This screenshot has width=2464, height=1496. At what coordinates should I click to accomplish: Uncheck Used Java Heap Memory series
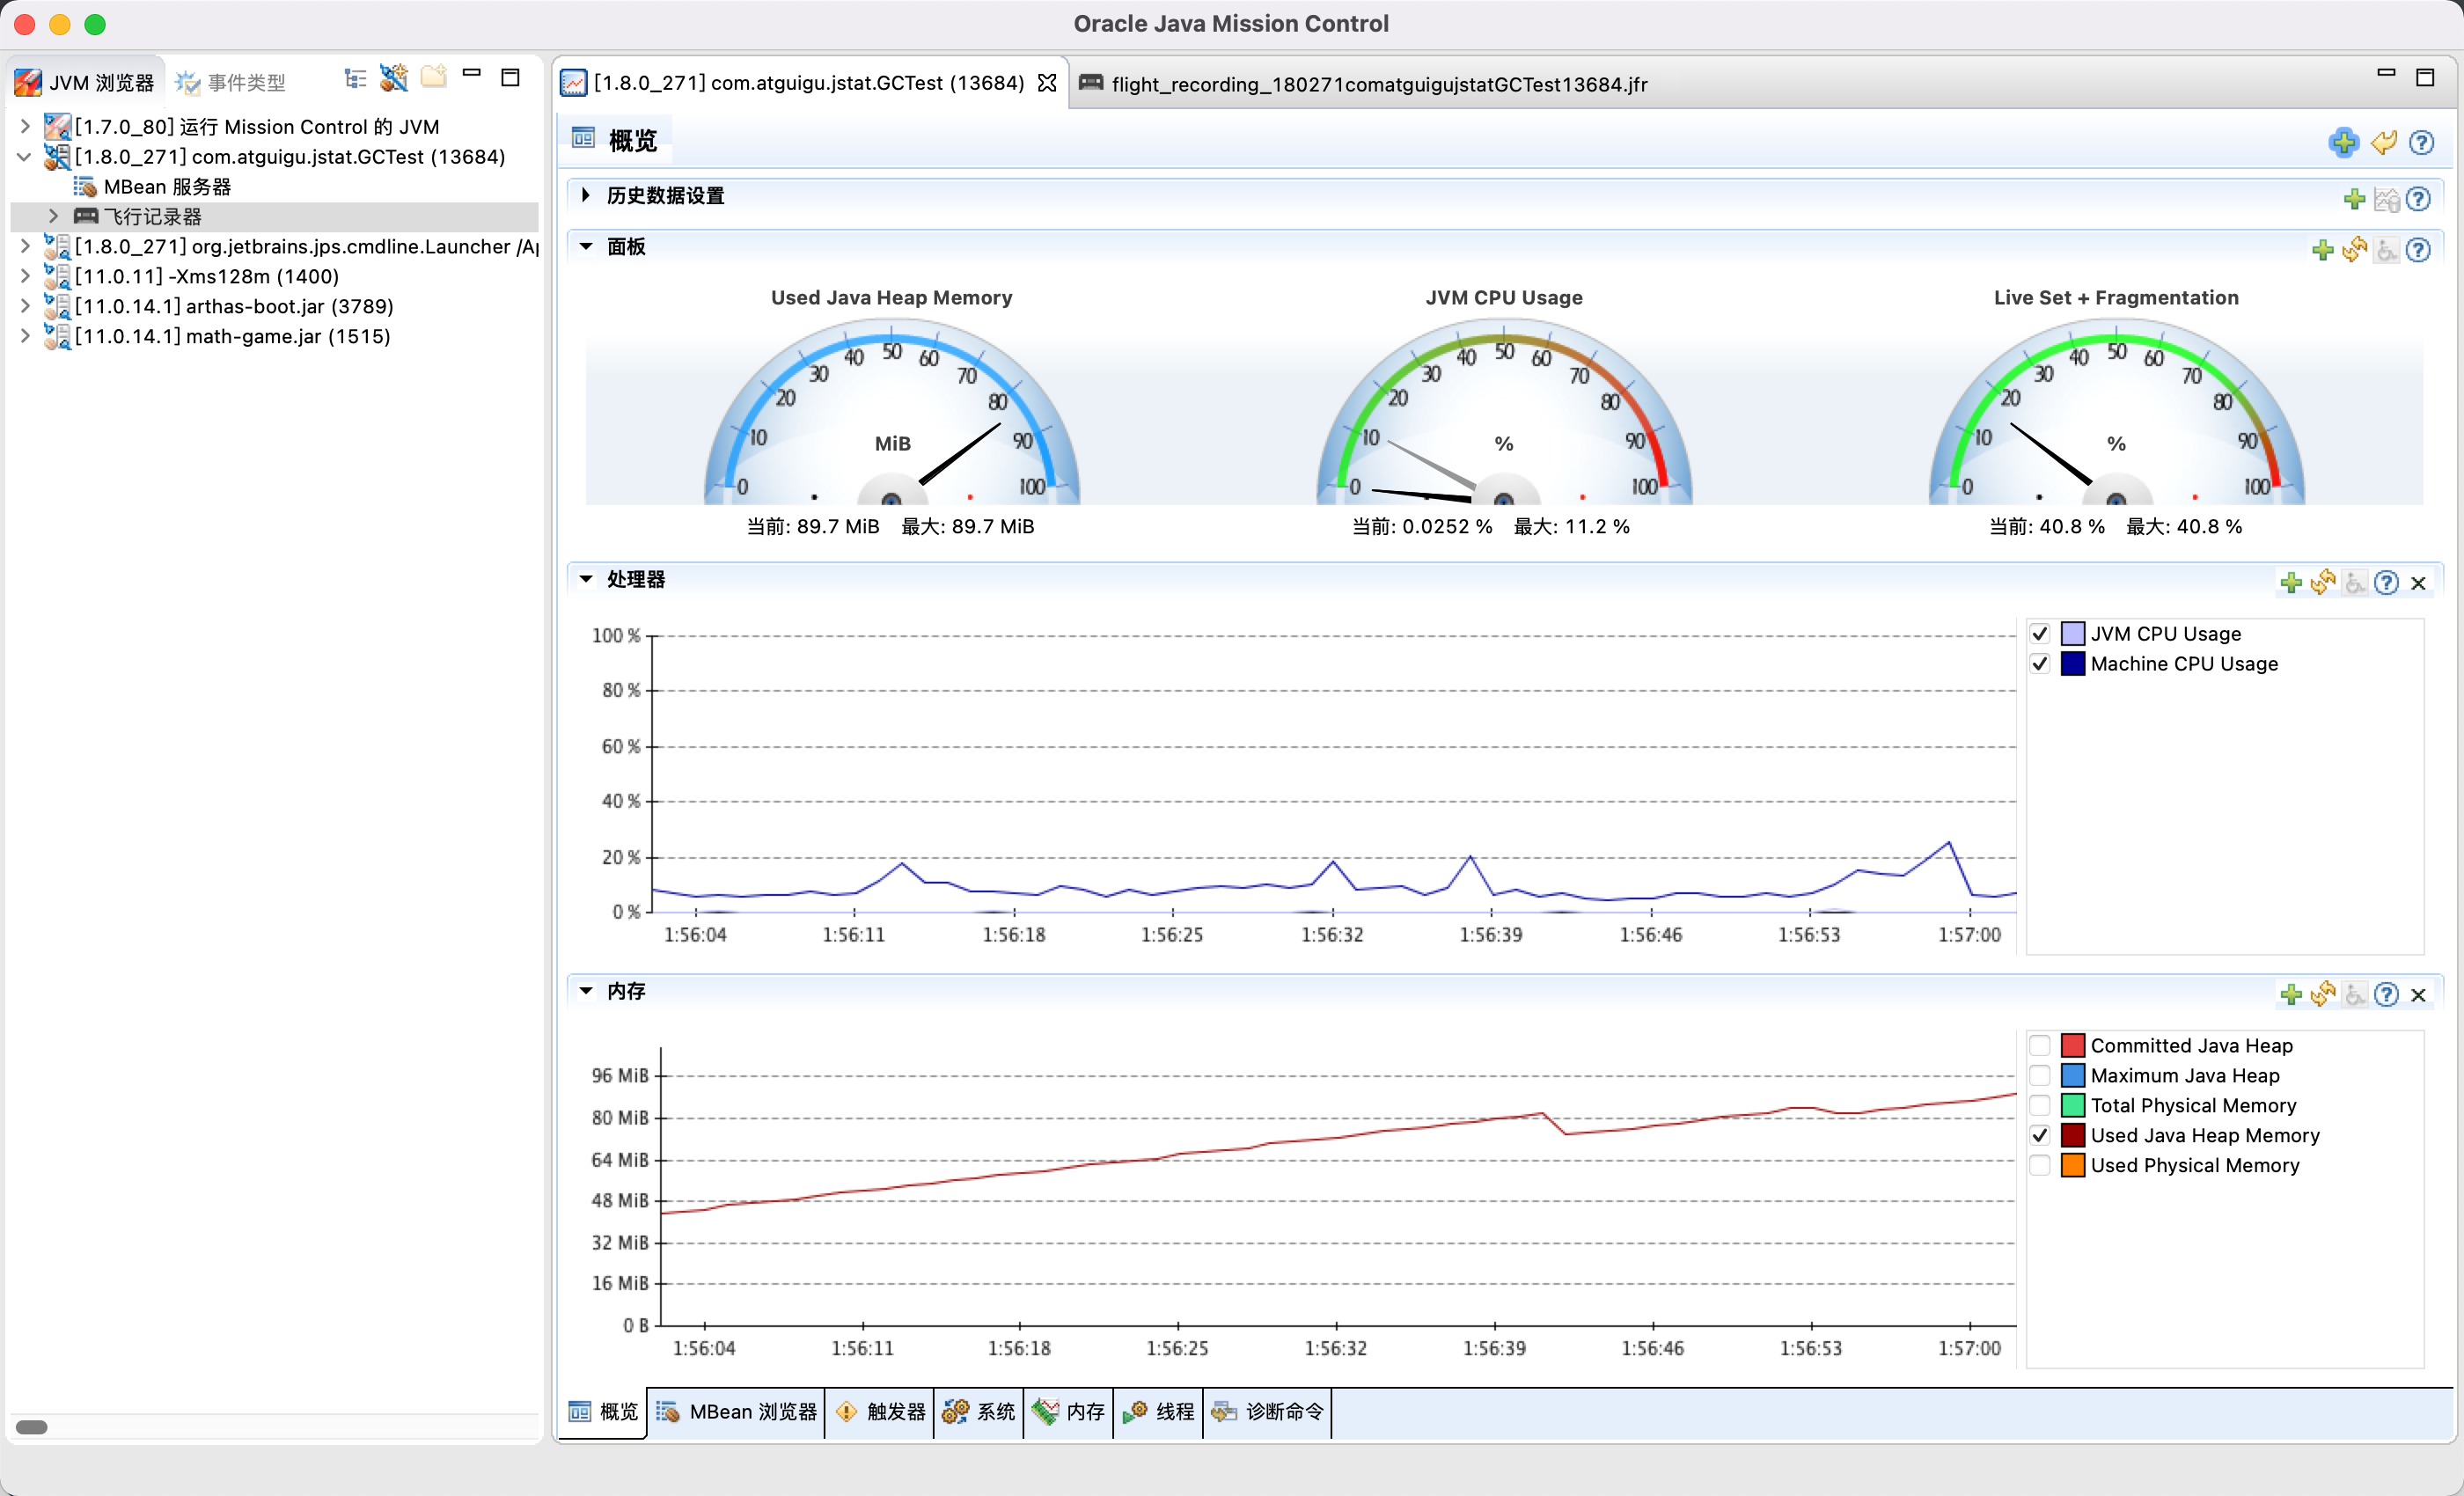[2040, 1135]
